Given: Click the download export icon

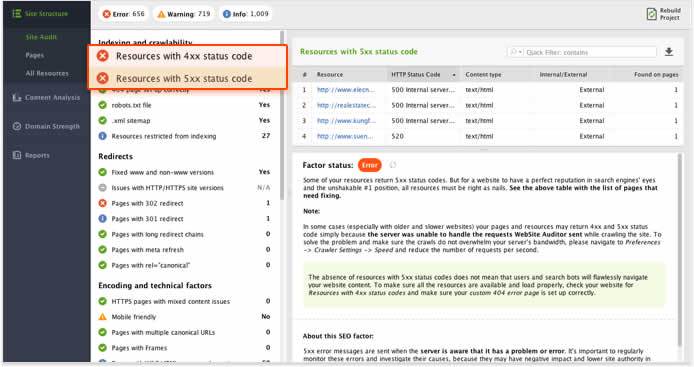Looking at the screenshot, I should [x=669, y=52].
